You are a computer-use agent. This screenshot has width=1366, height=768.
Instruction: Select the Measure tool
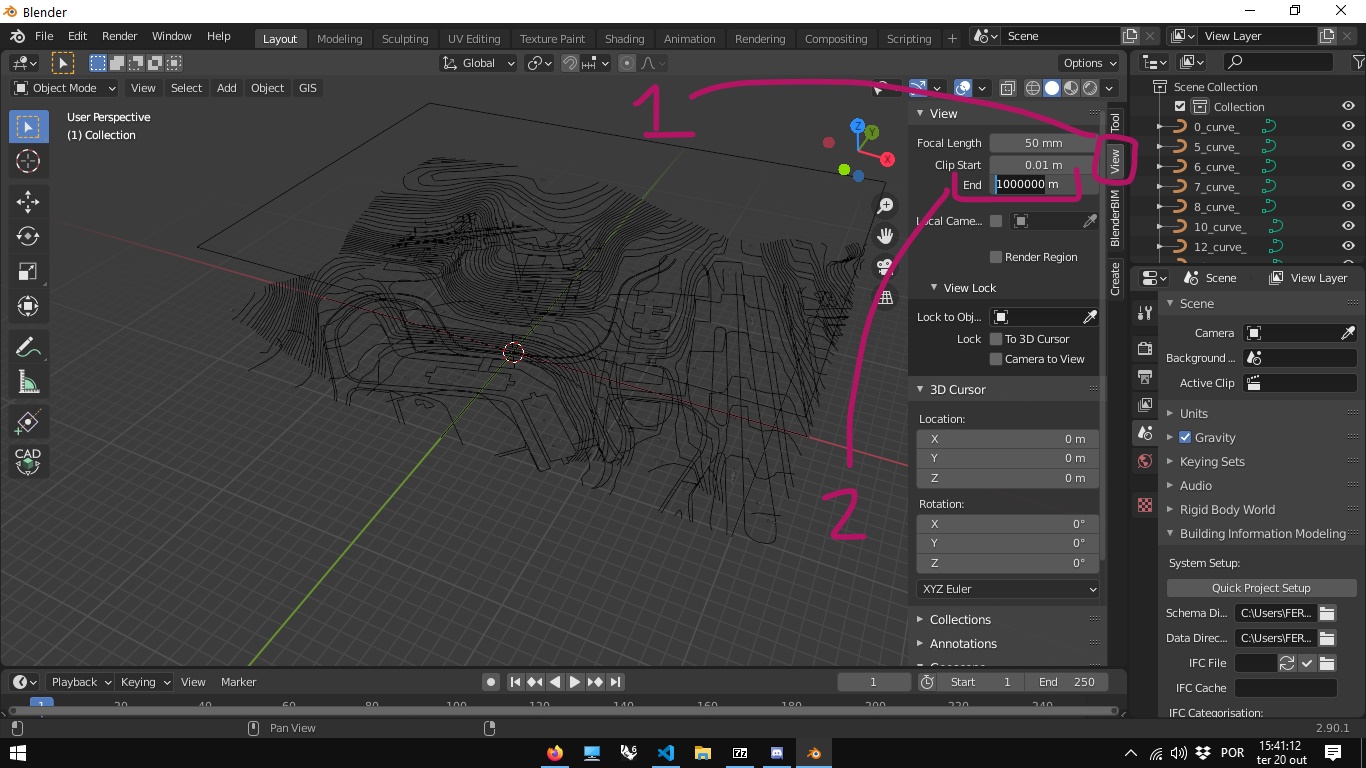point(28,382)
